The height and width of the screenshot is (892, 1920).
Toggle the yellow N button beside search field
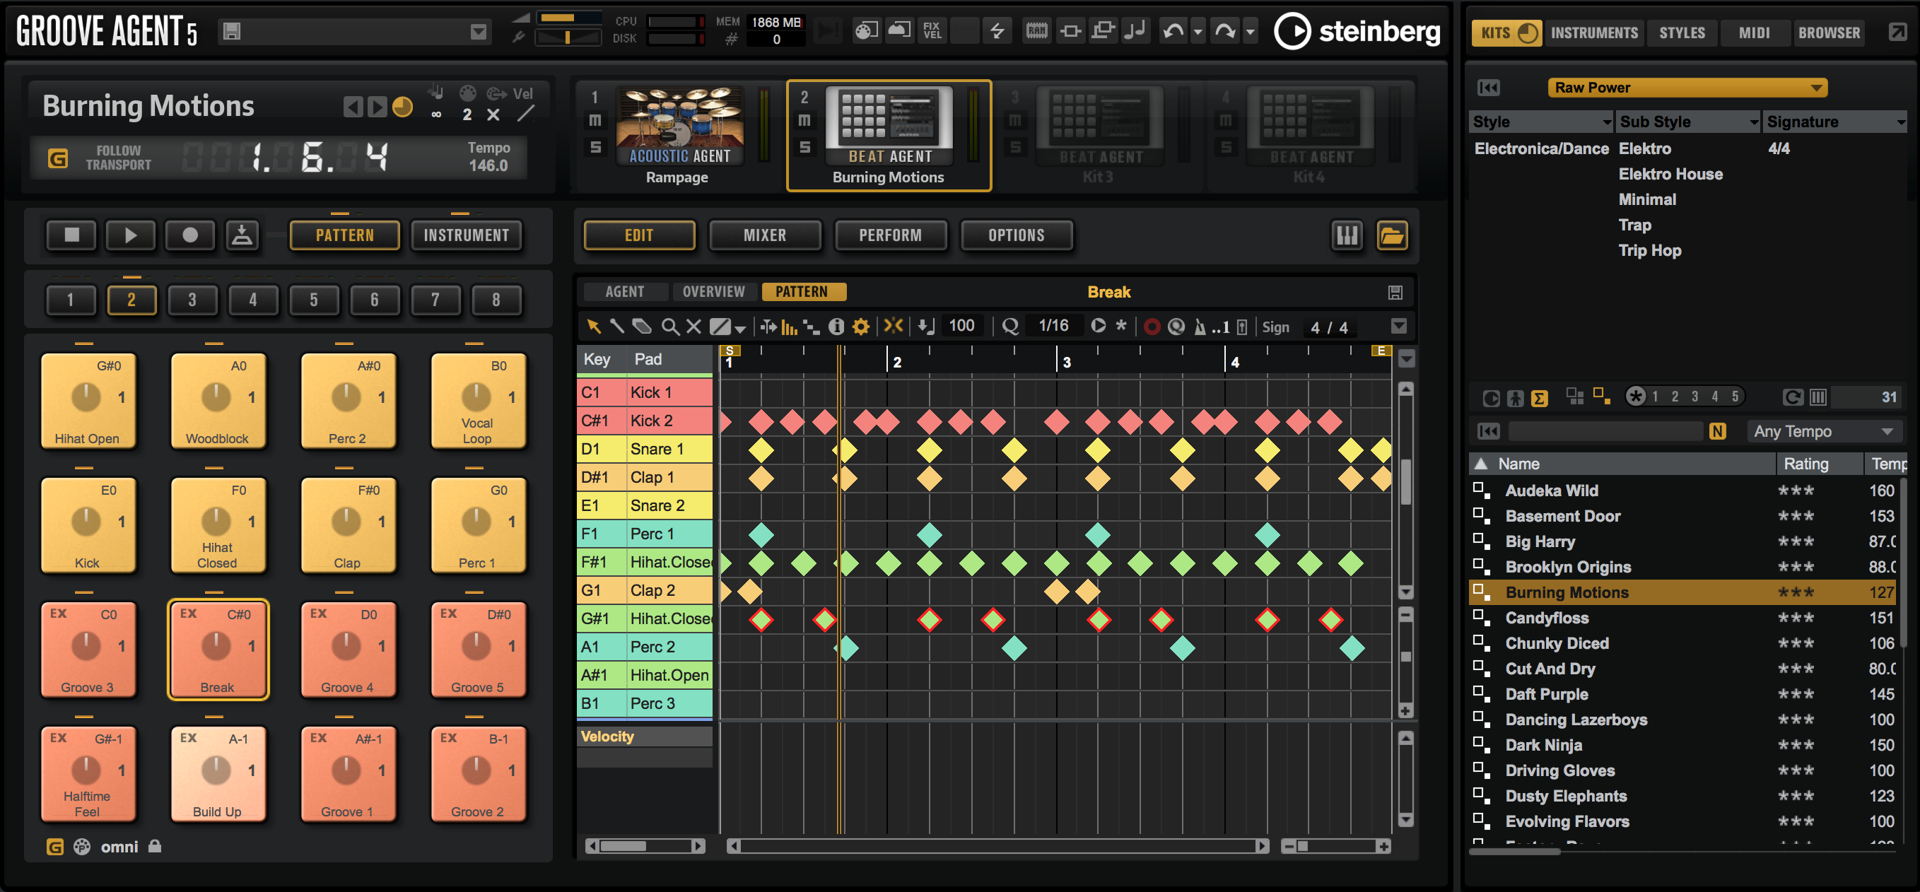(x=1717, y=431)
